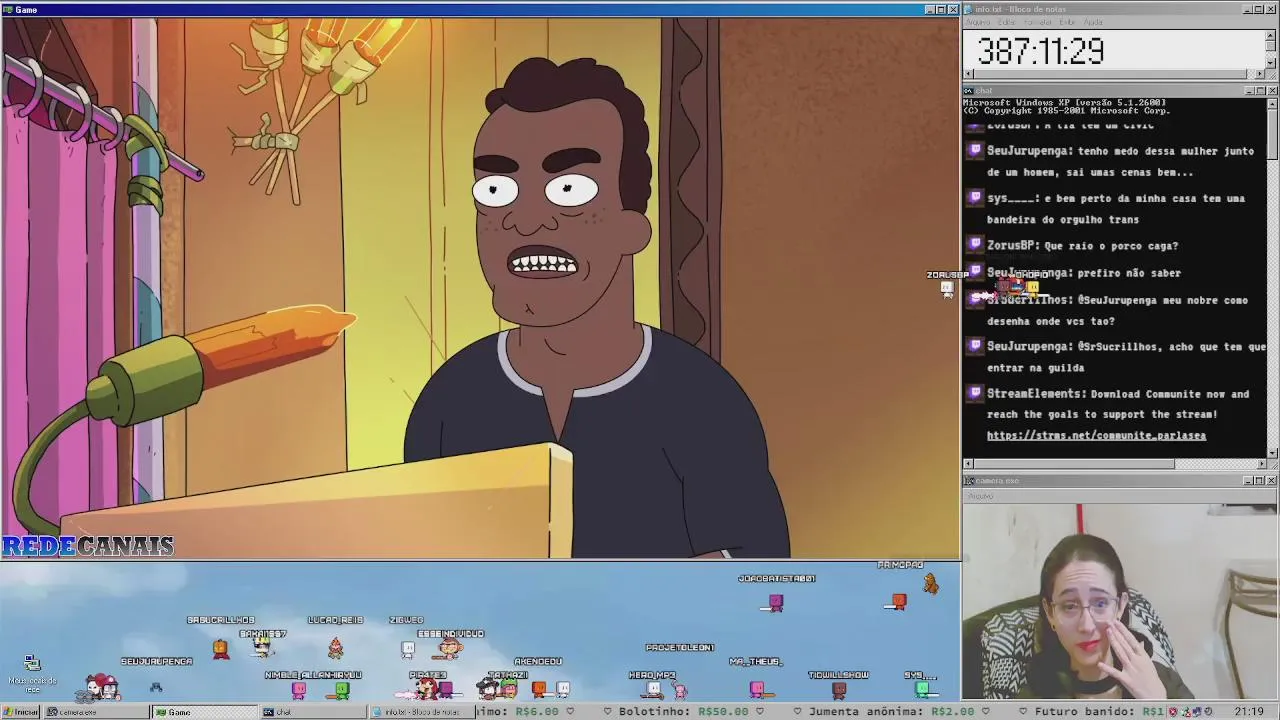
Task: Open the strms.net/communite_parlasea link in chat
Action: pos(1096,436)
